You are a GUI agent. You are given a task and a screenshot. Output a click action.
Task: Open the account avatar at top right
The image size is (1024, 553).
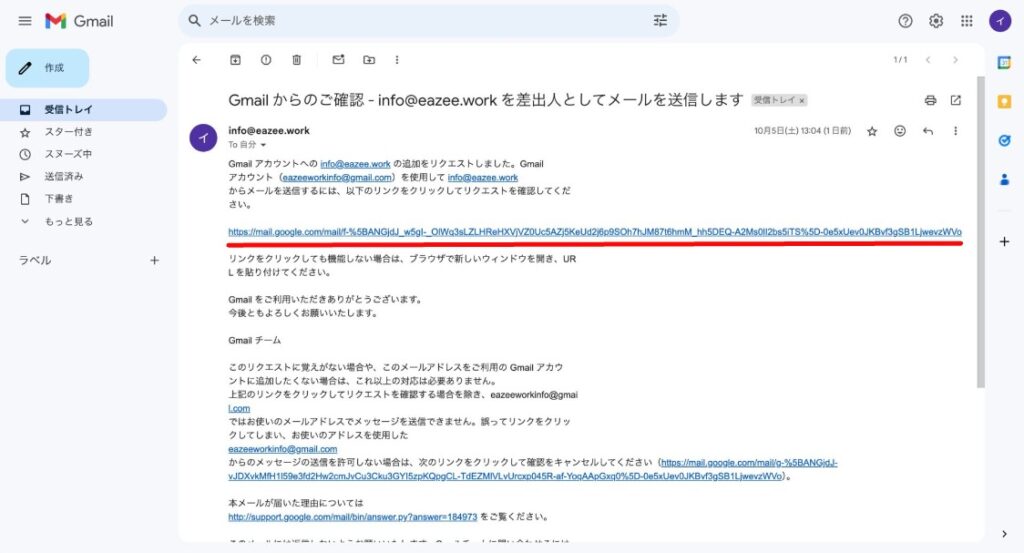pyautogui.click(x=1000, y=21)
